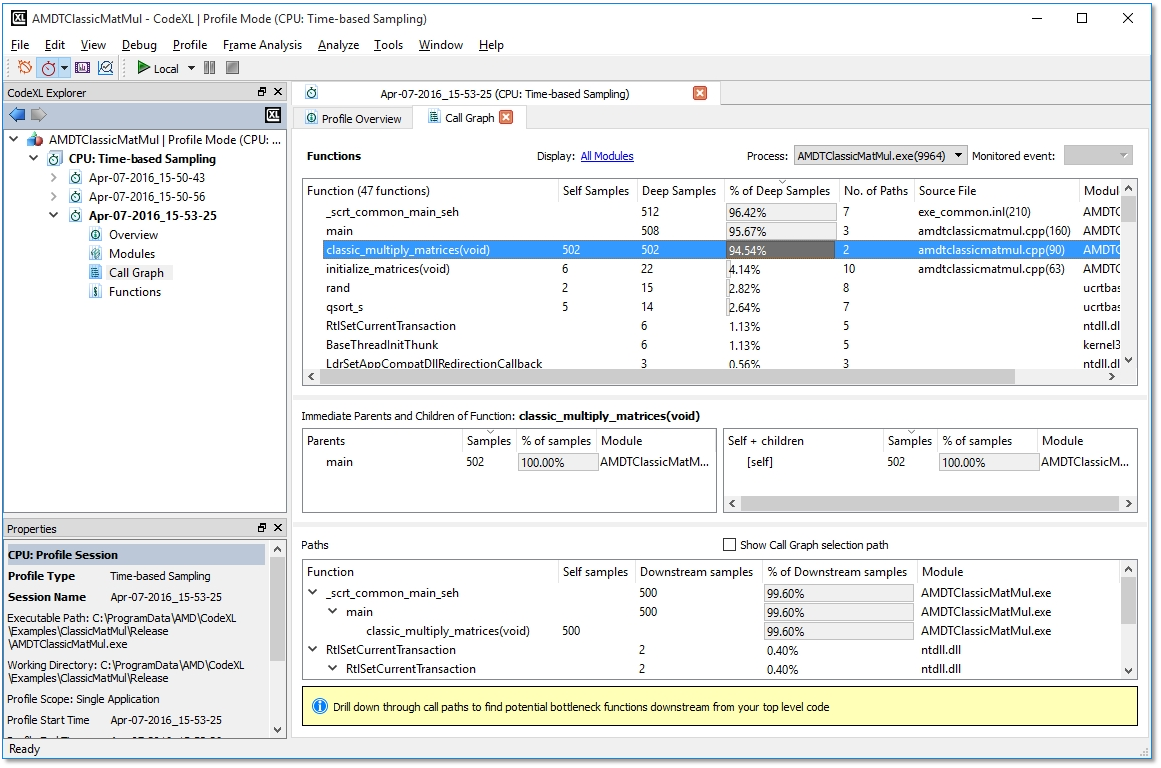Click the info icon in the yellow hint bar
Image resolution: width=1161 pixels, height=768 pixels.
click(x=320, y=707)
